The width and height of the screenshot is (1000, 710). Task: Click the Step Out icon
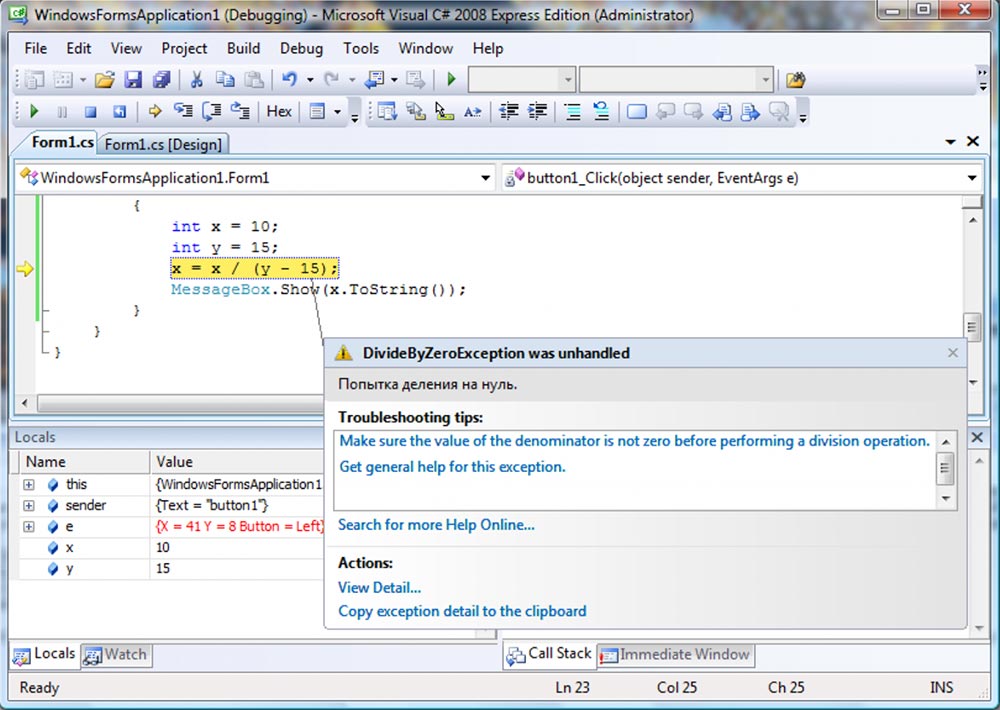click(240, 112)
